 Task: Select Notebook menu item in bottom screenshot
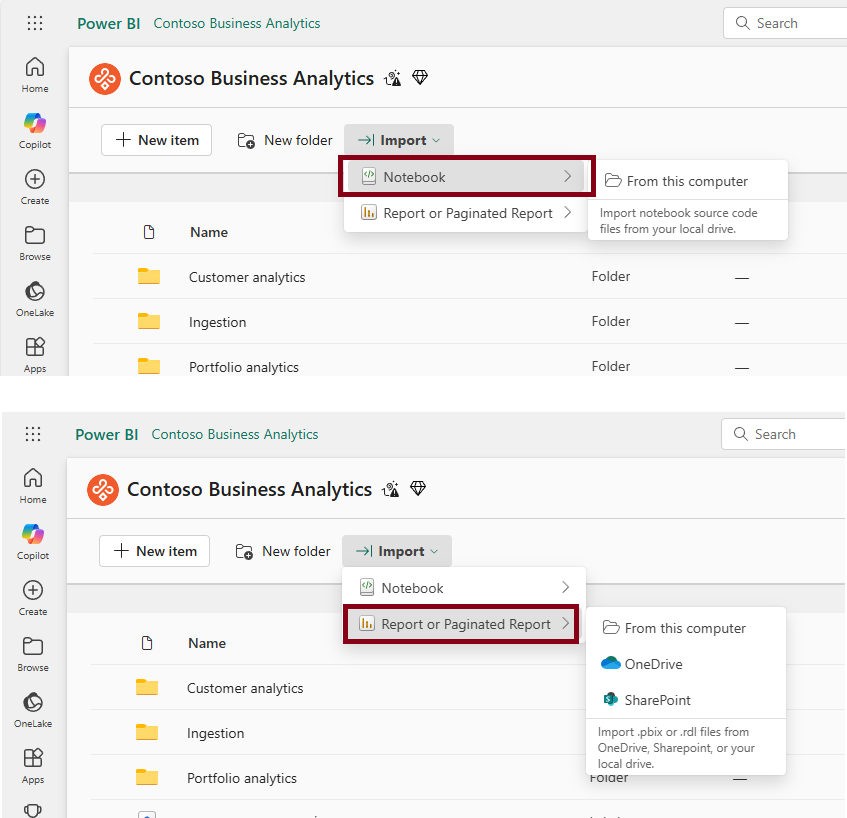[x=464, y=588]
